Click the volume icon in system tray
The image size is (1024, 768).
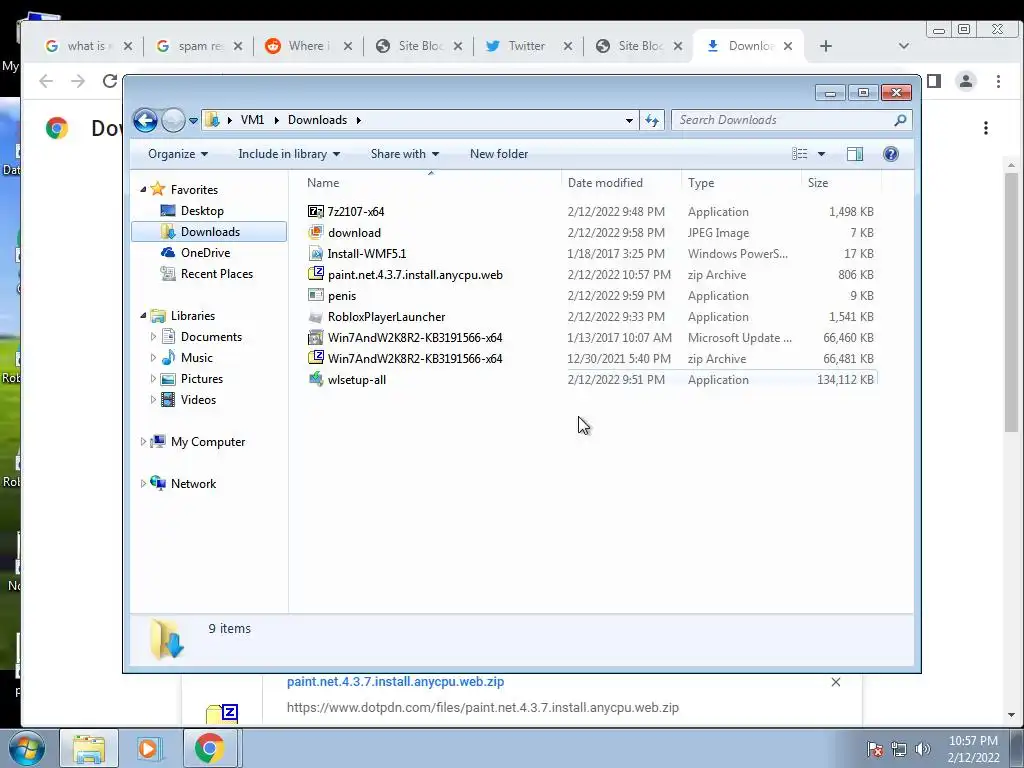[x=922, y=749]
